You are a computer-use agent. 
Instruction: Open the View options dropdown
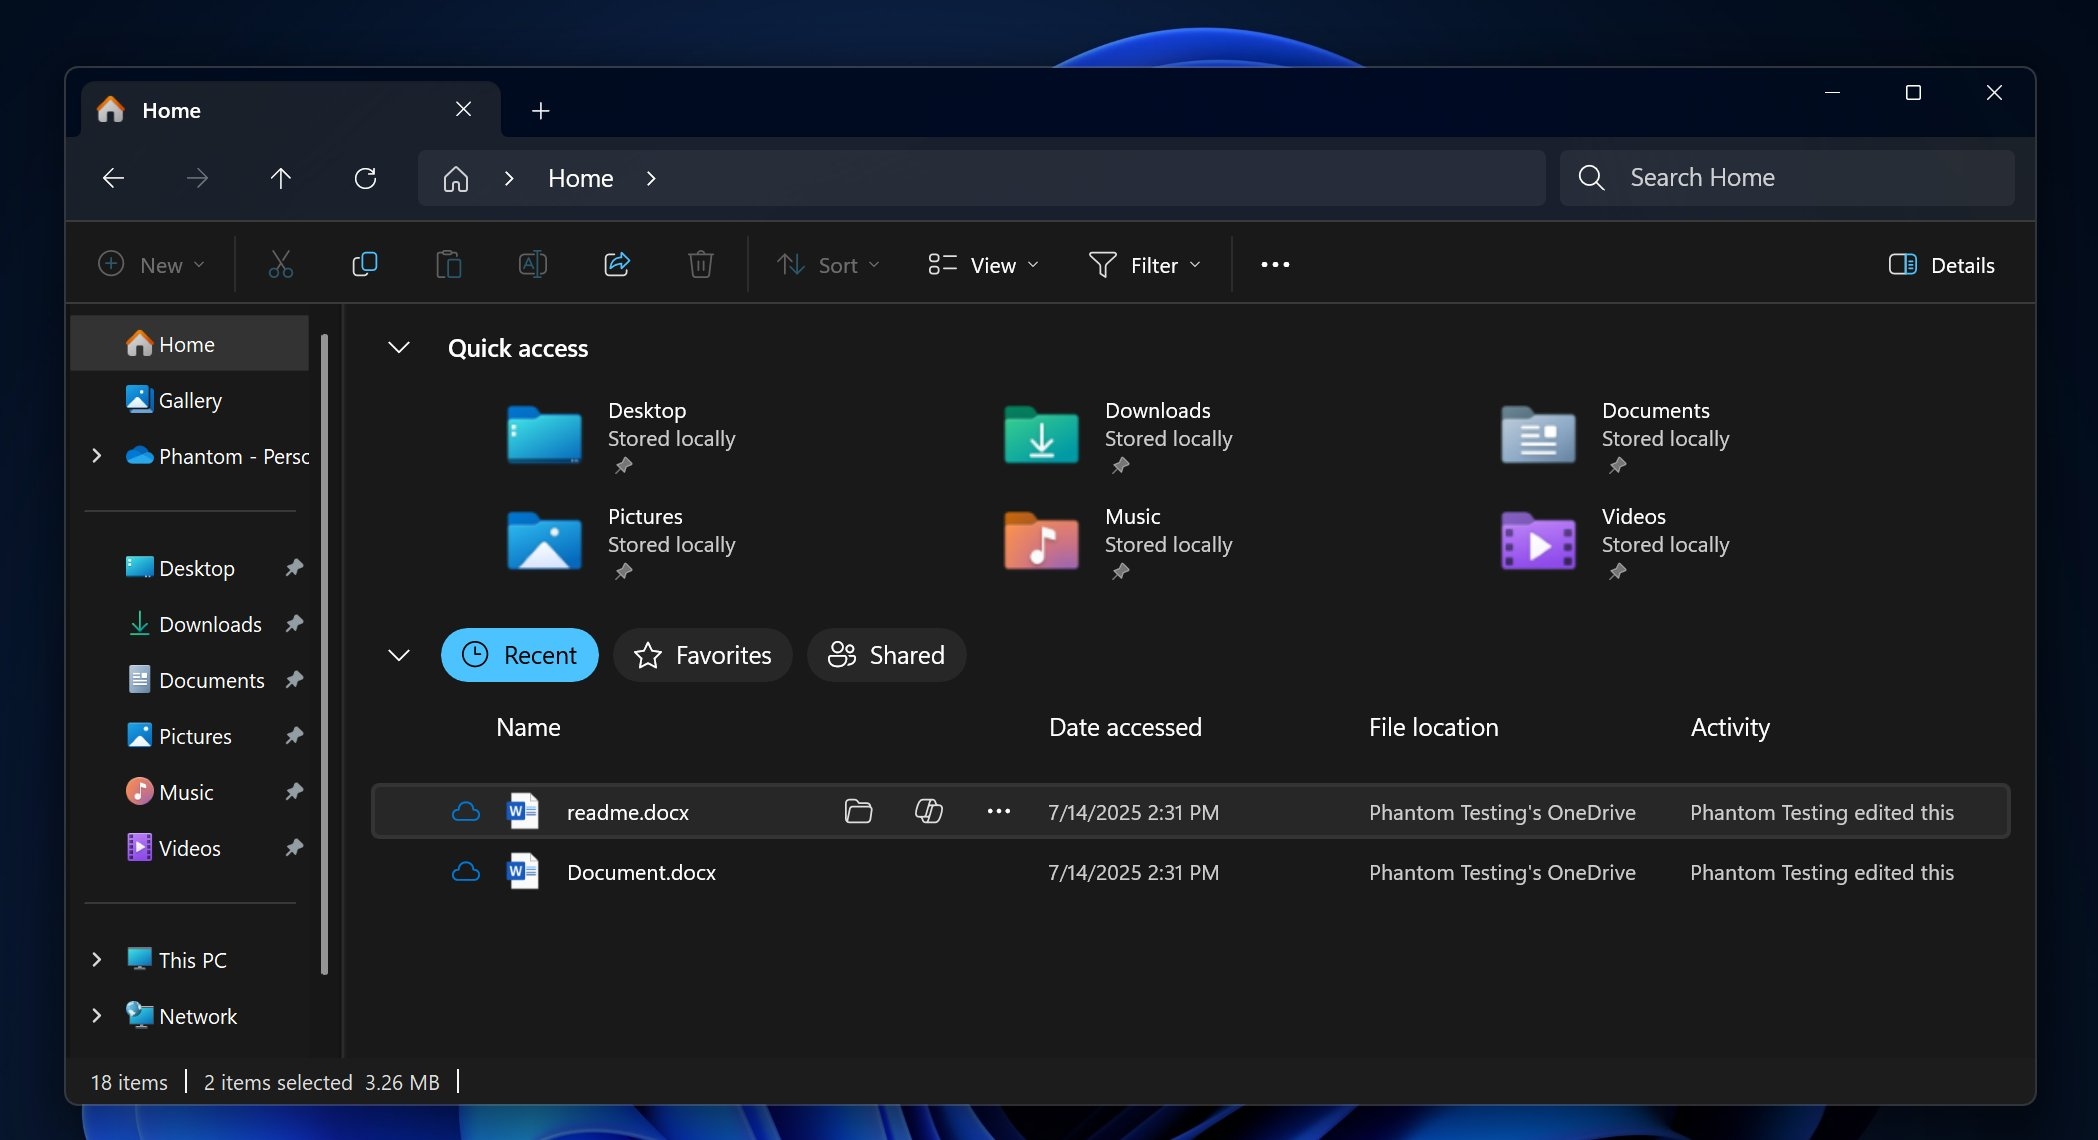coord(981,264)
